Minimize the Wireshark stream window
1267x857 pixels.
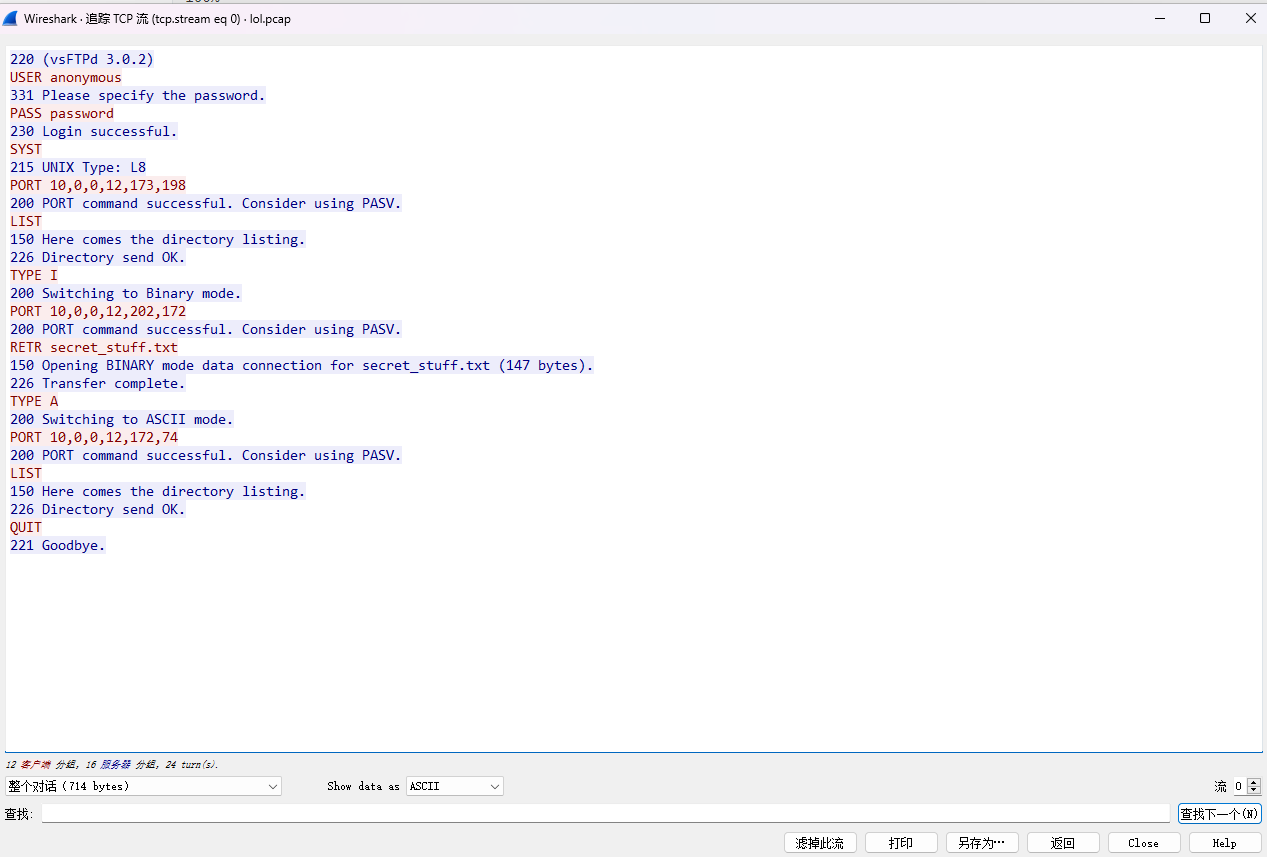1160,18
